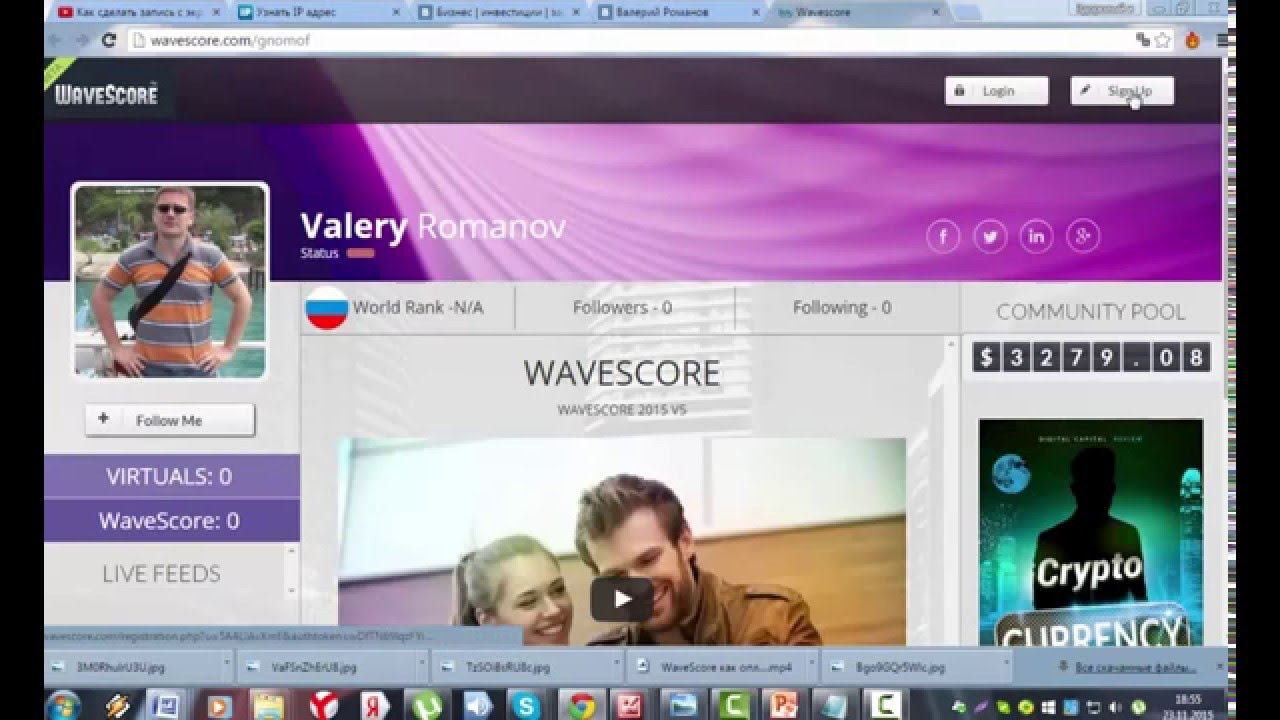Reload the page with the browser refresh icon
The width and height of the screenshot is (1280, 720).
click(109, 41)
